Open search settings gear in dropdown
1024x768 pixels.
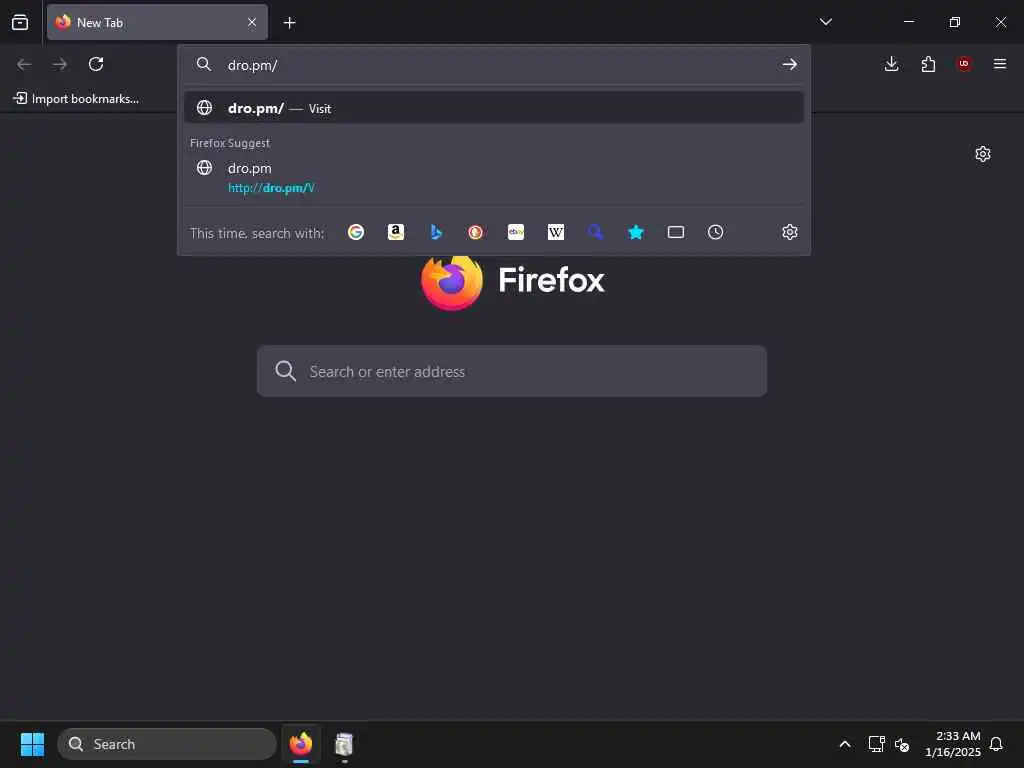790,232
